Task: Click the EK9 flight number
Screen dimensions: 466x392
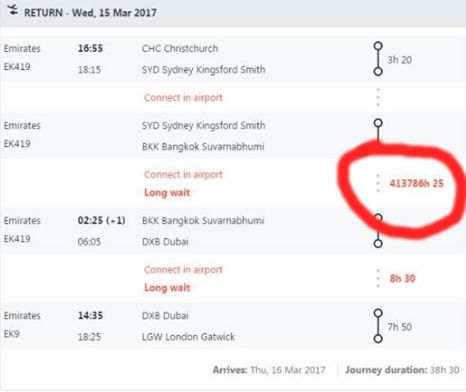Action: click(x=12, y=334)
